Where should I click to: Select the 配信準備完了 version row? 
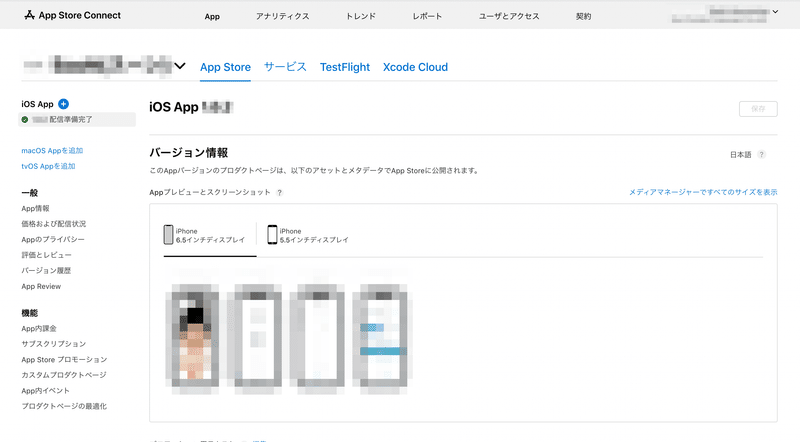pyautogui.click(x=77, y=119)
